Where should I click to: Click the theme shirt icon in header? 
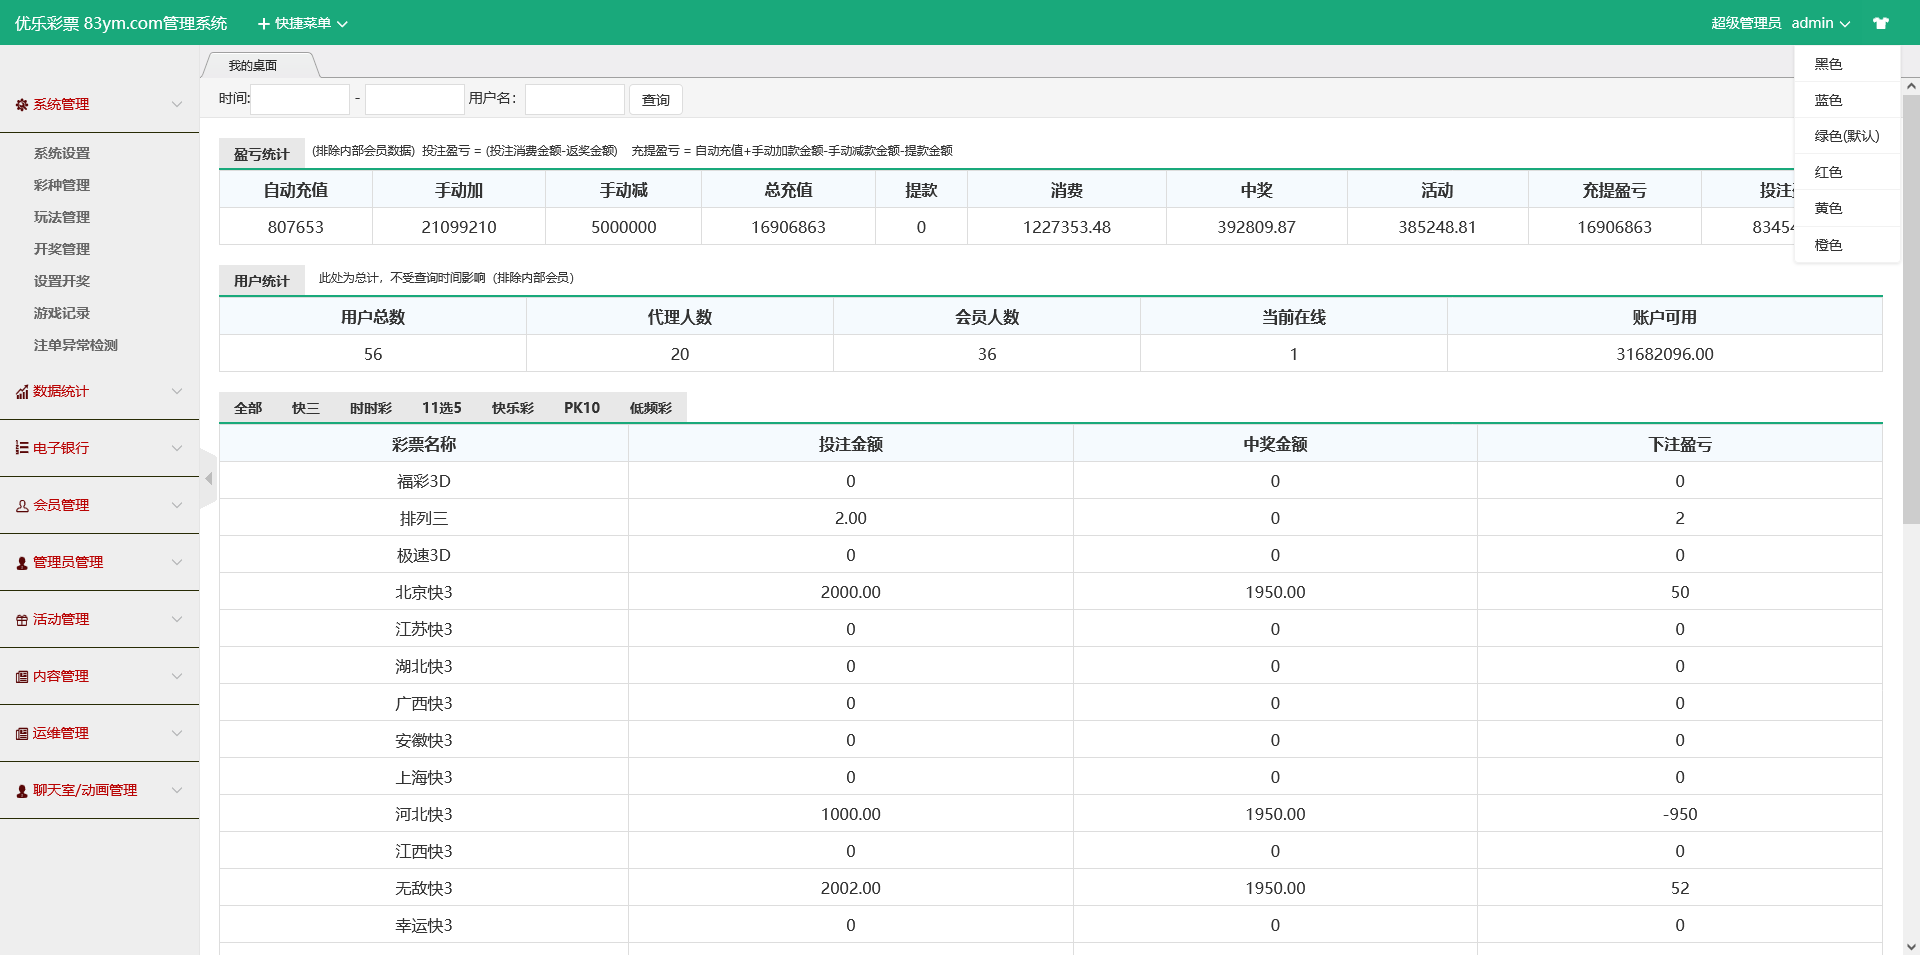click(x=1881, y=23)
